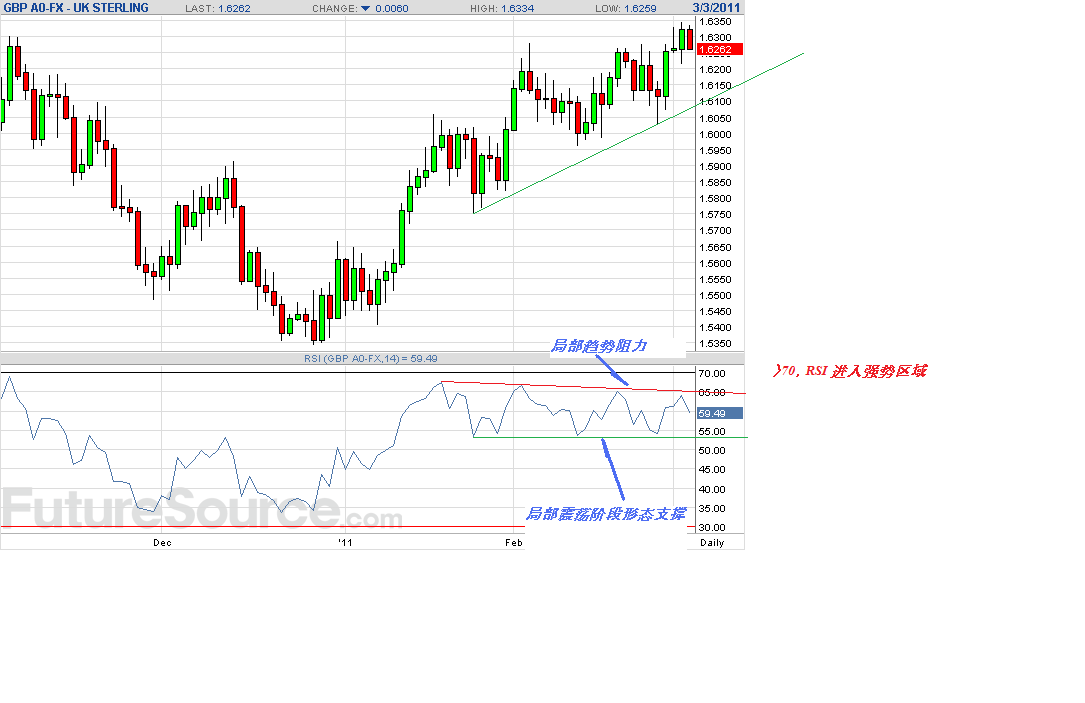Image resolution: width=1085 pixels, height=703 pixels.
Task: Click the 70.00 RSI axis label
Action: click(712, 374)
